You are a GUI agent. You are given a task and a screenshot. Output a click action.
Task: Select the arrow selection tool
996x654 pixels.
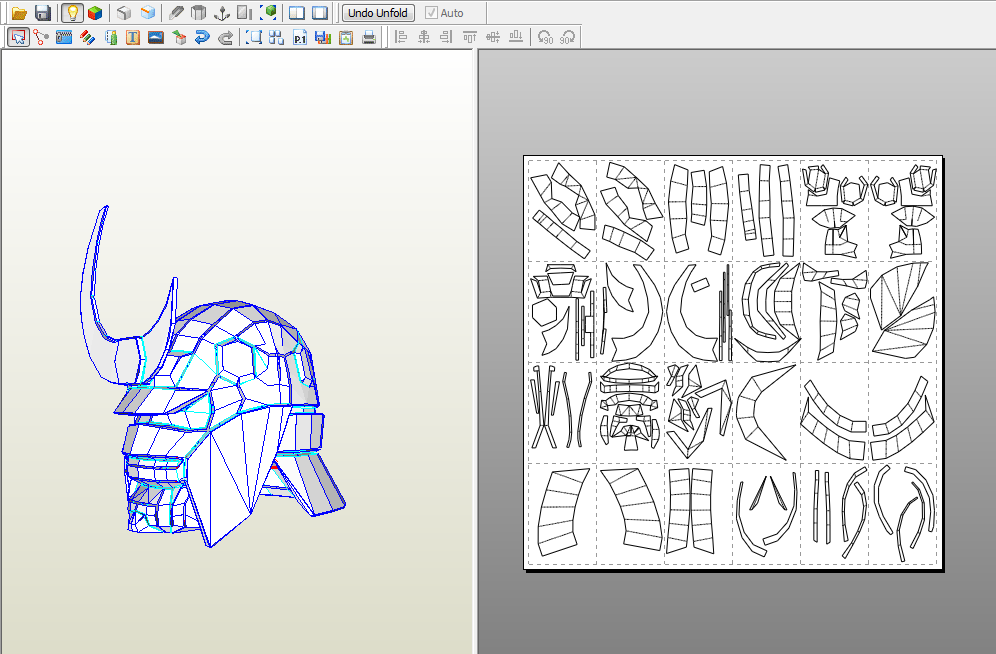(18, 37)
